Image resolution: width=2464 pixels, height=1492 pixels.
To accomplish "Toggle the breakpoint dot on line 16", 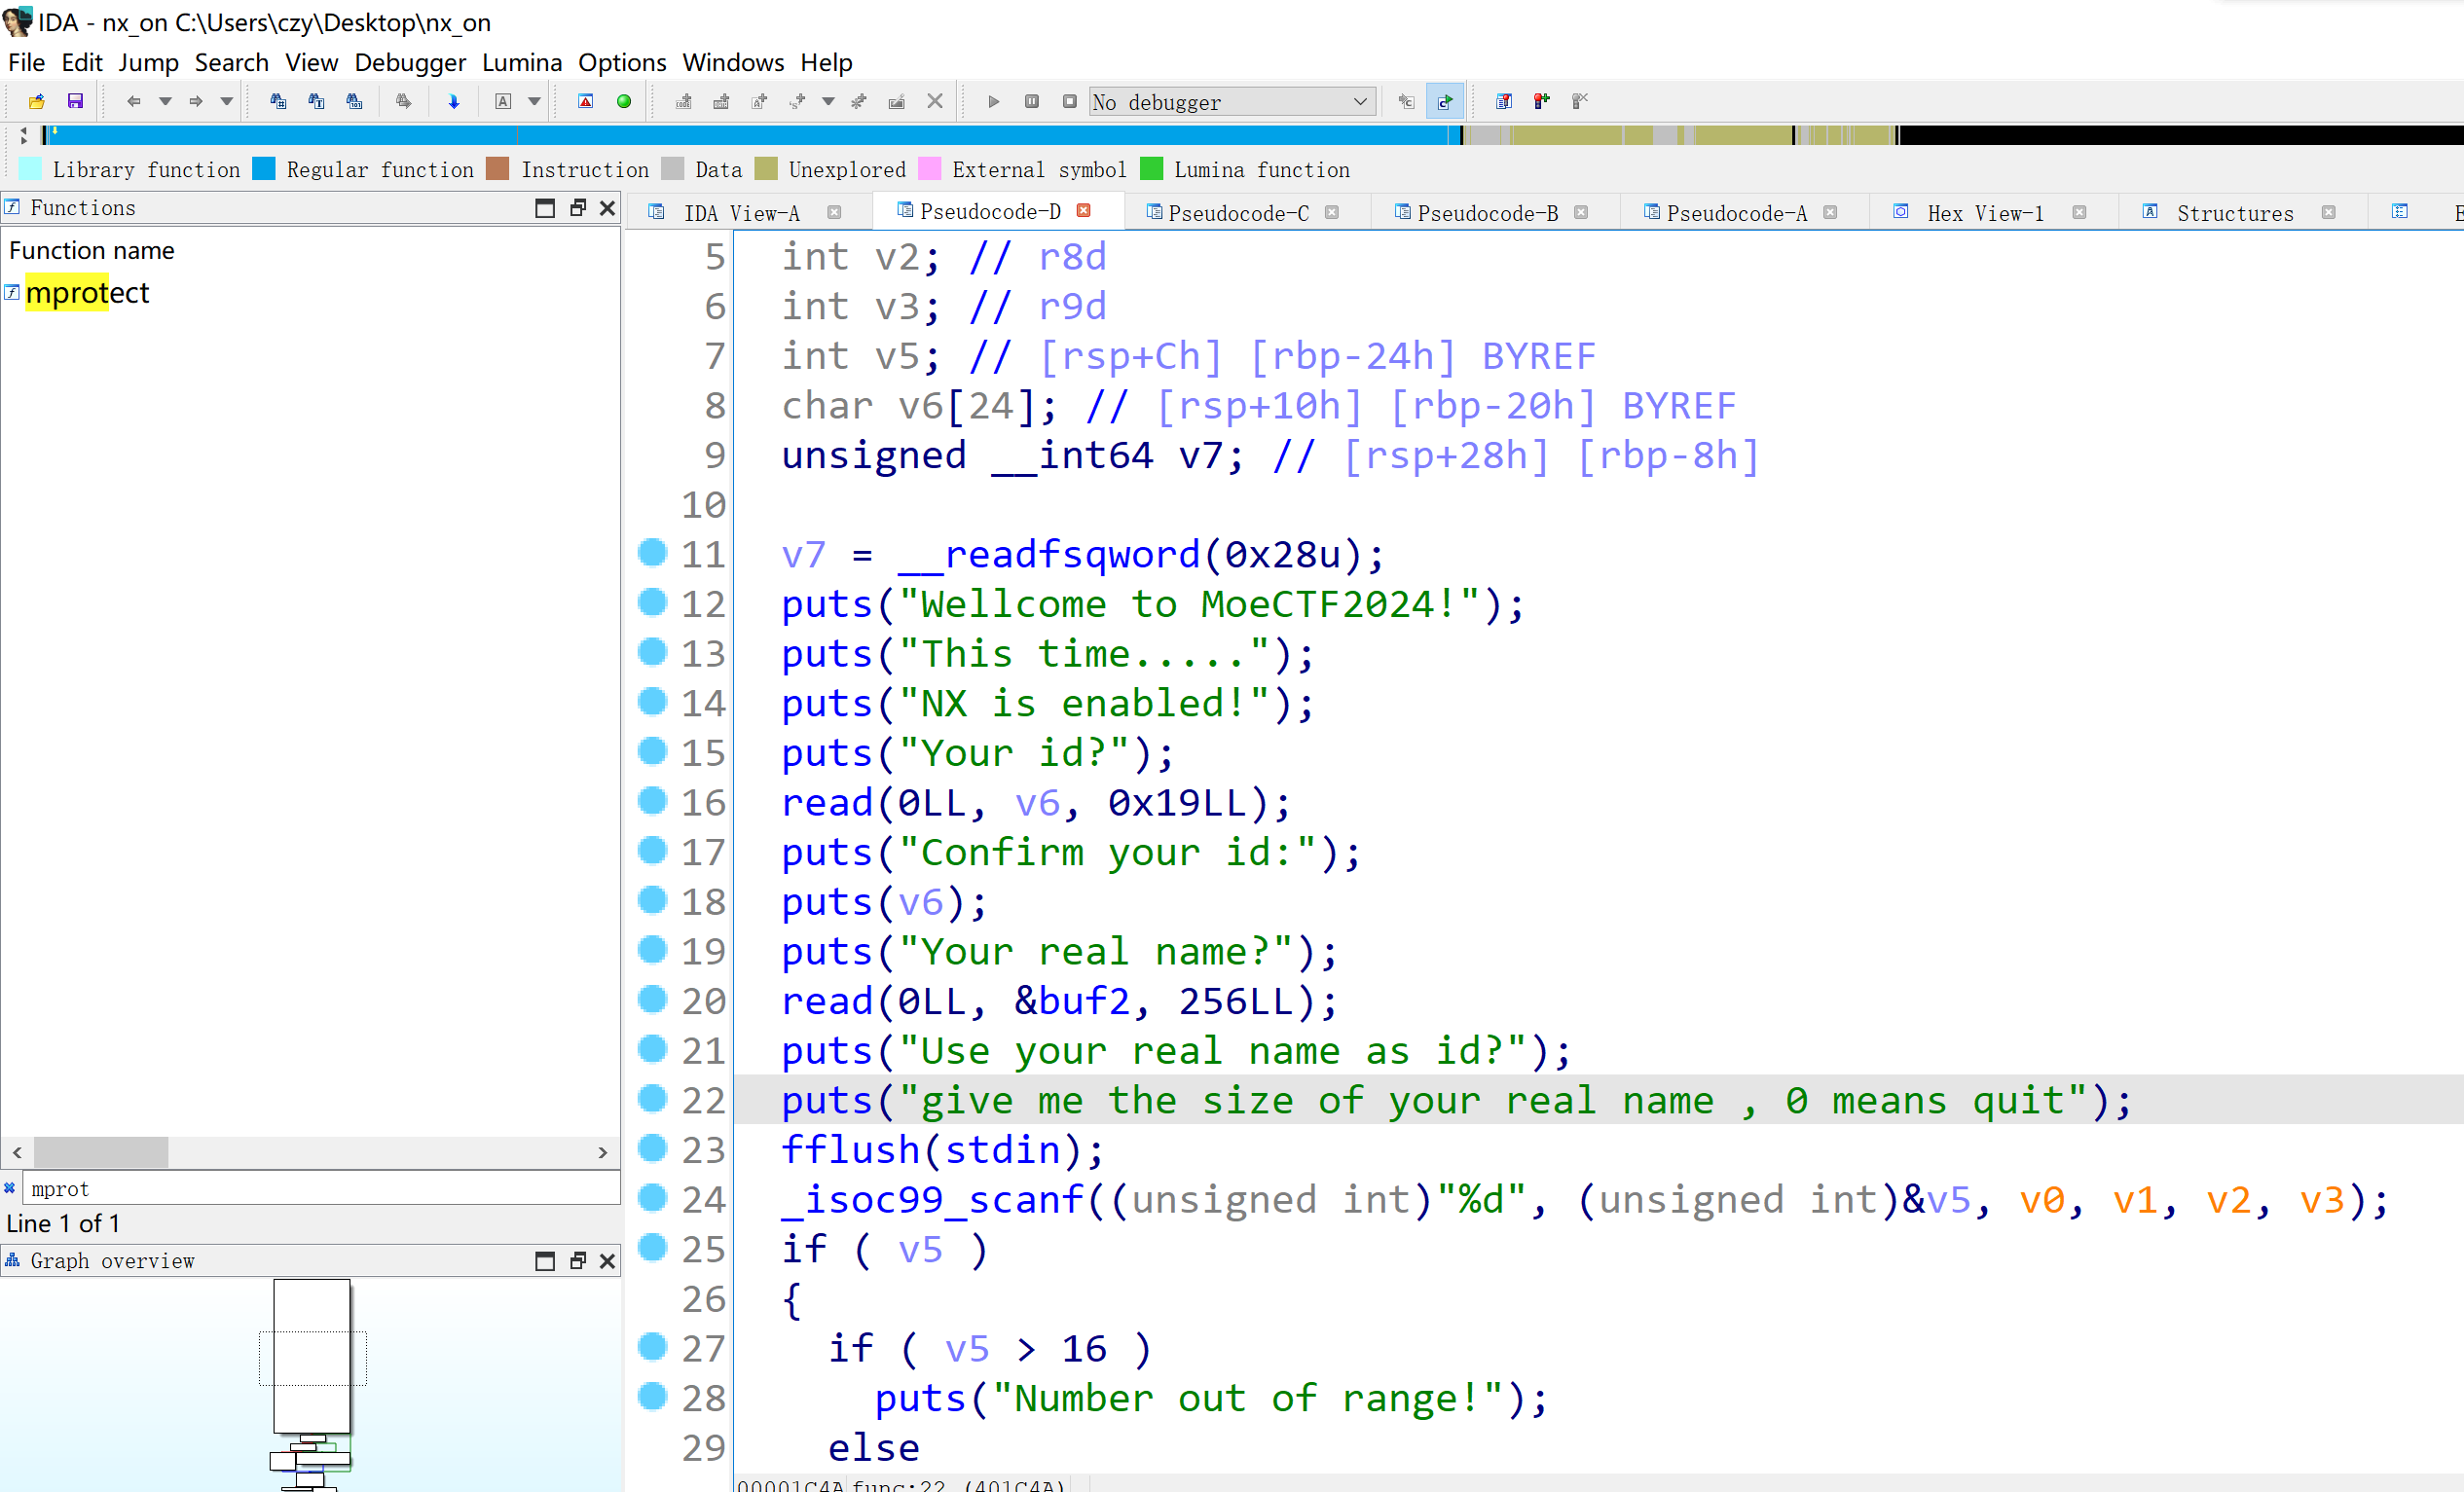I will click(x=652, y=801).
